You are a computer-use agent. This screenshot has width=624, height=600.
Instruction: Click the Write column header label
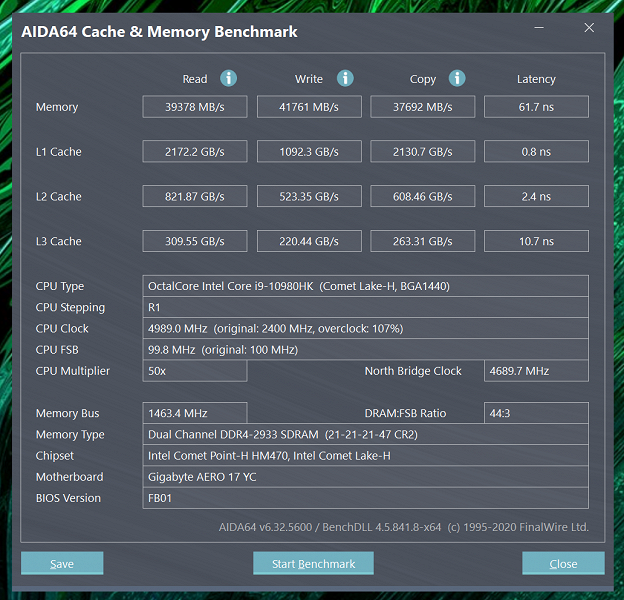(309, 79)
